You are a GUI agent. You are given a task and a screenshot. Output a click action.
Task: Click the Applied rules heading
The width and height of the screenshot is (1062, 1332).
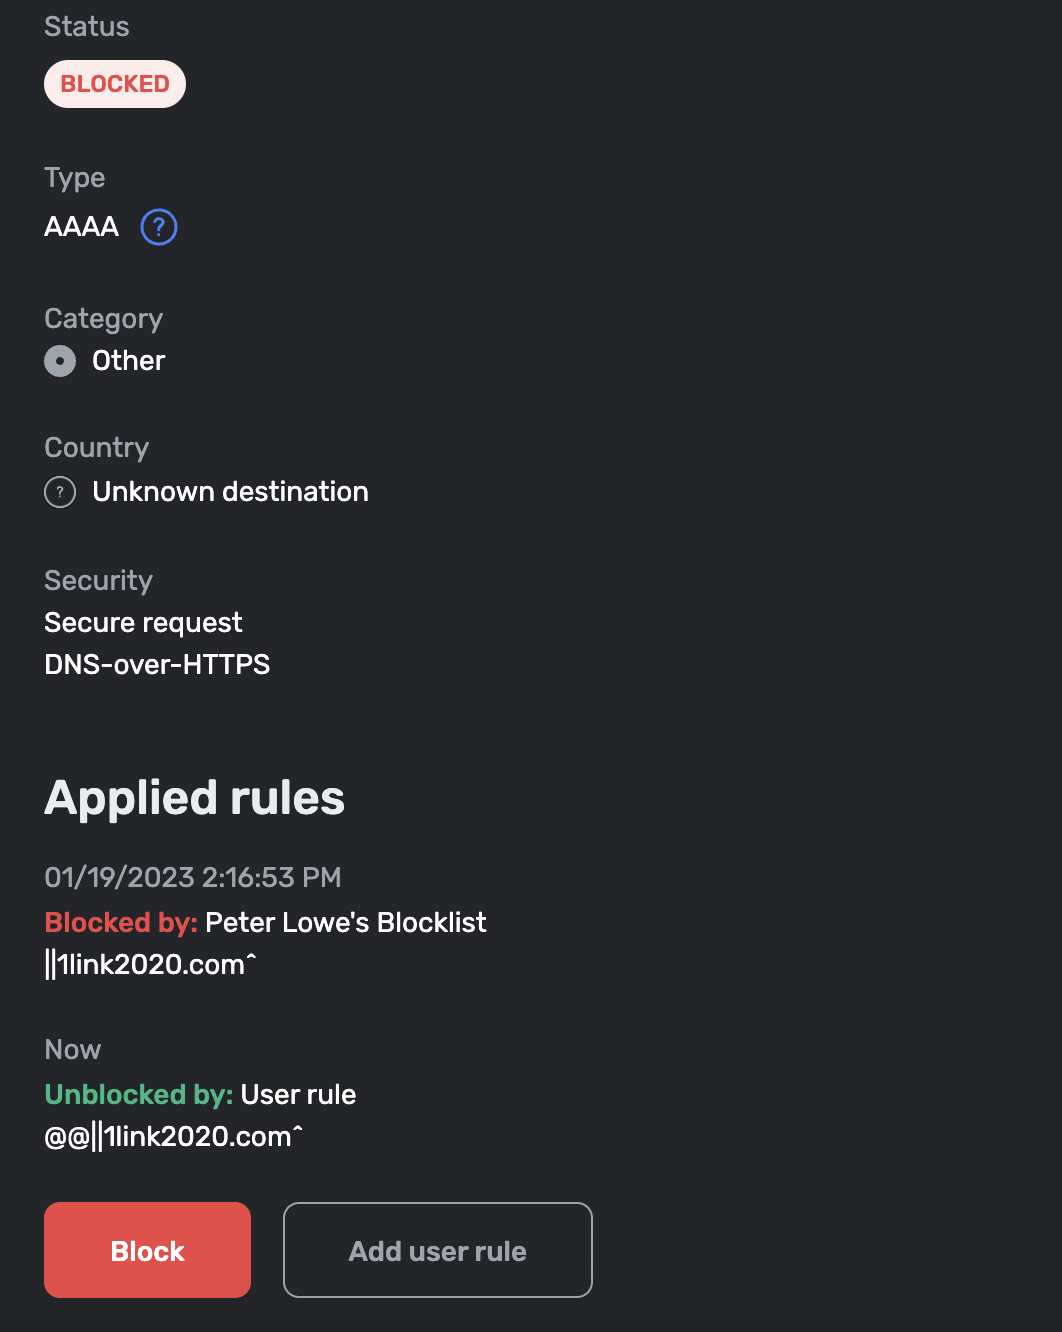(194, 798)
